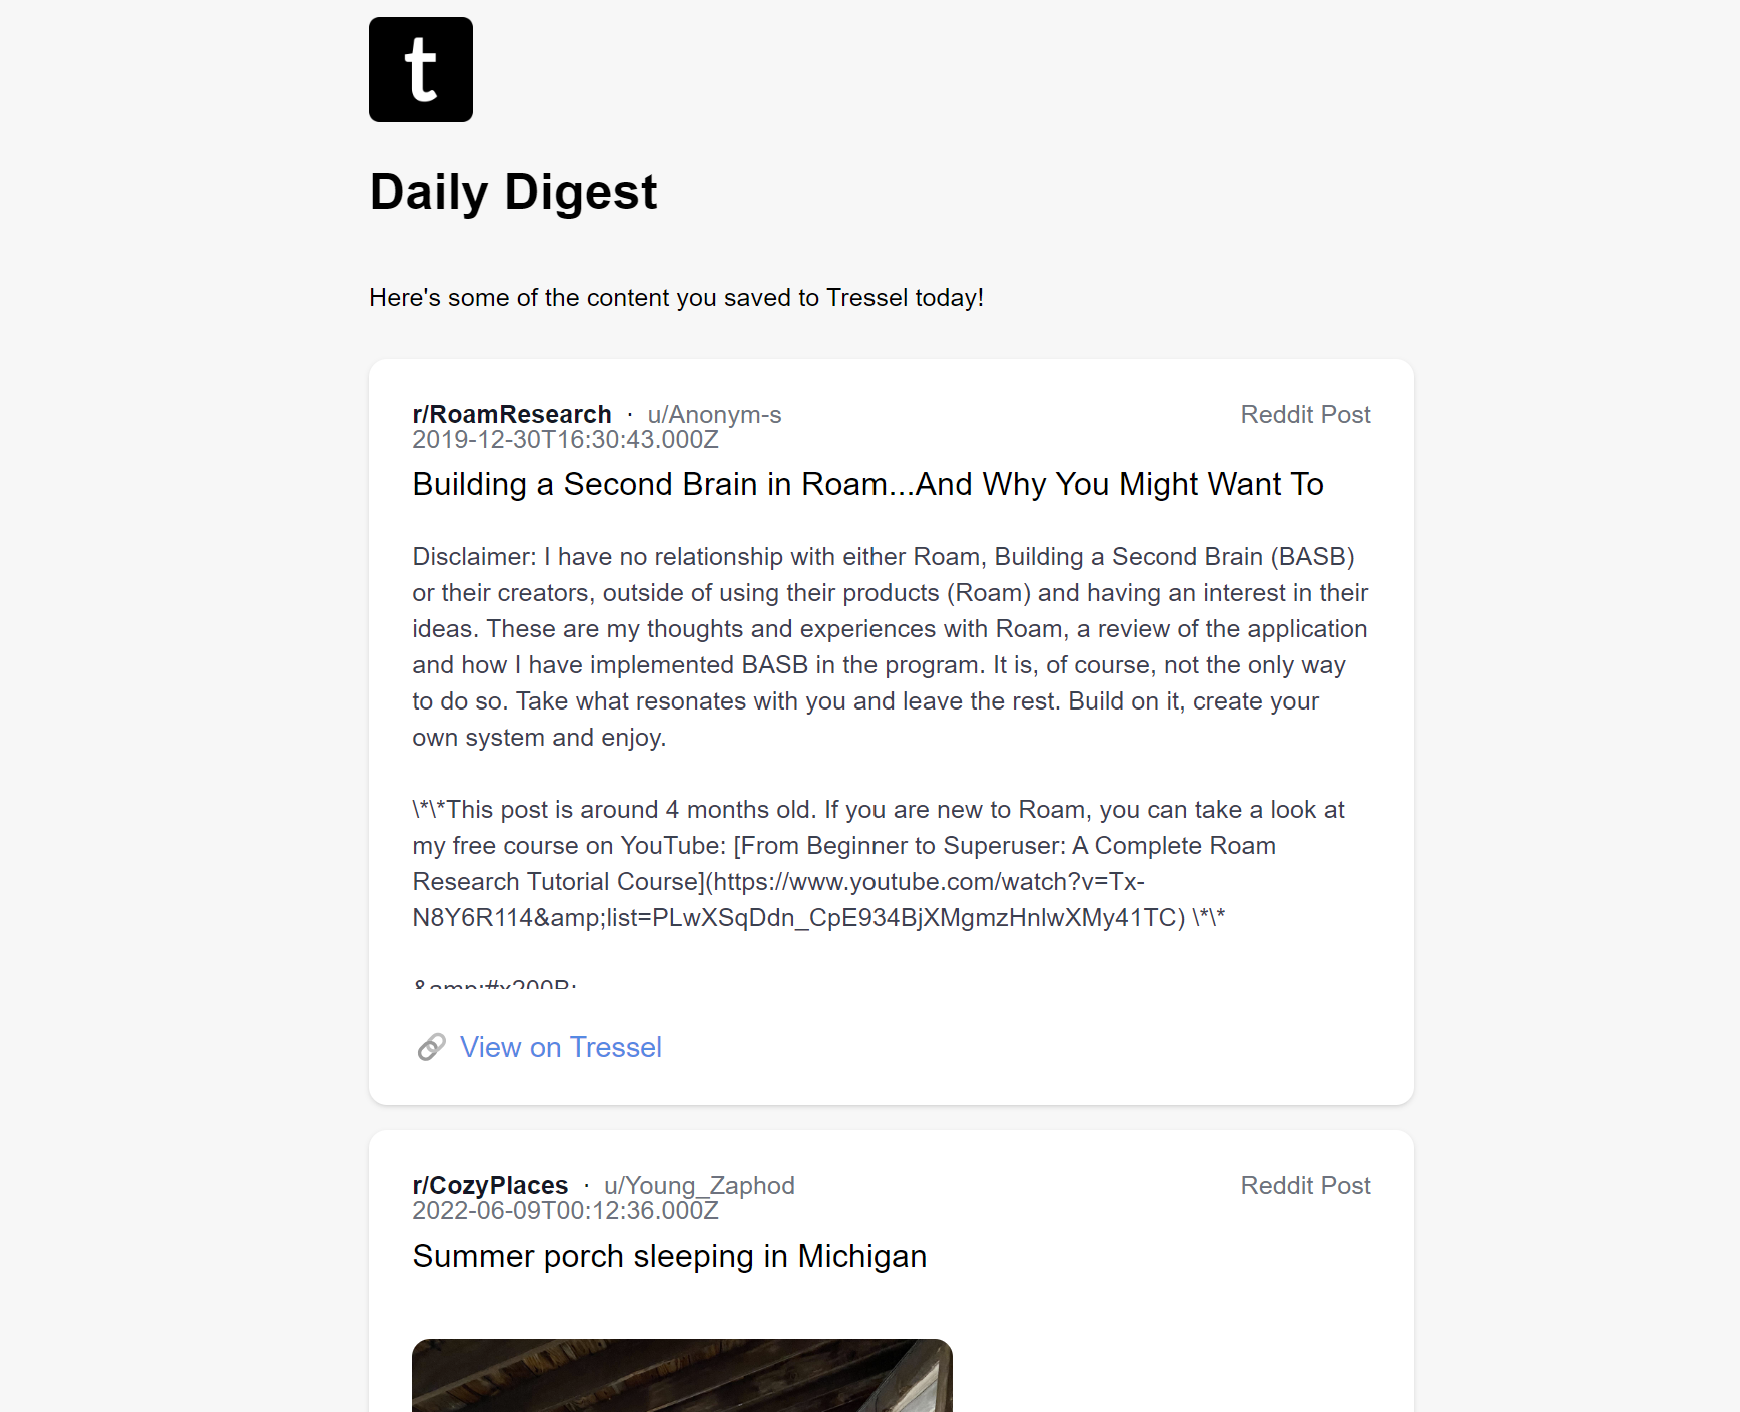Screen dimensions: 1740x1412
Task: Select the u/Anonym-s author name
Action: pos(714,414)
